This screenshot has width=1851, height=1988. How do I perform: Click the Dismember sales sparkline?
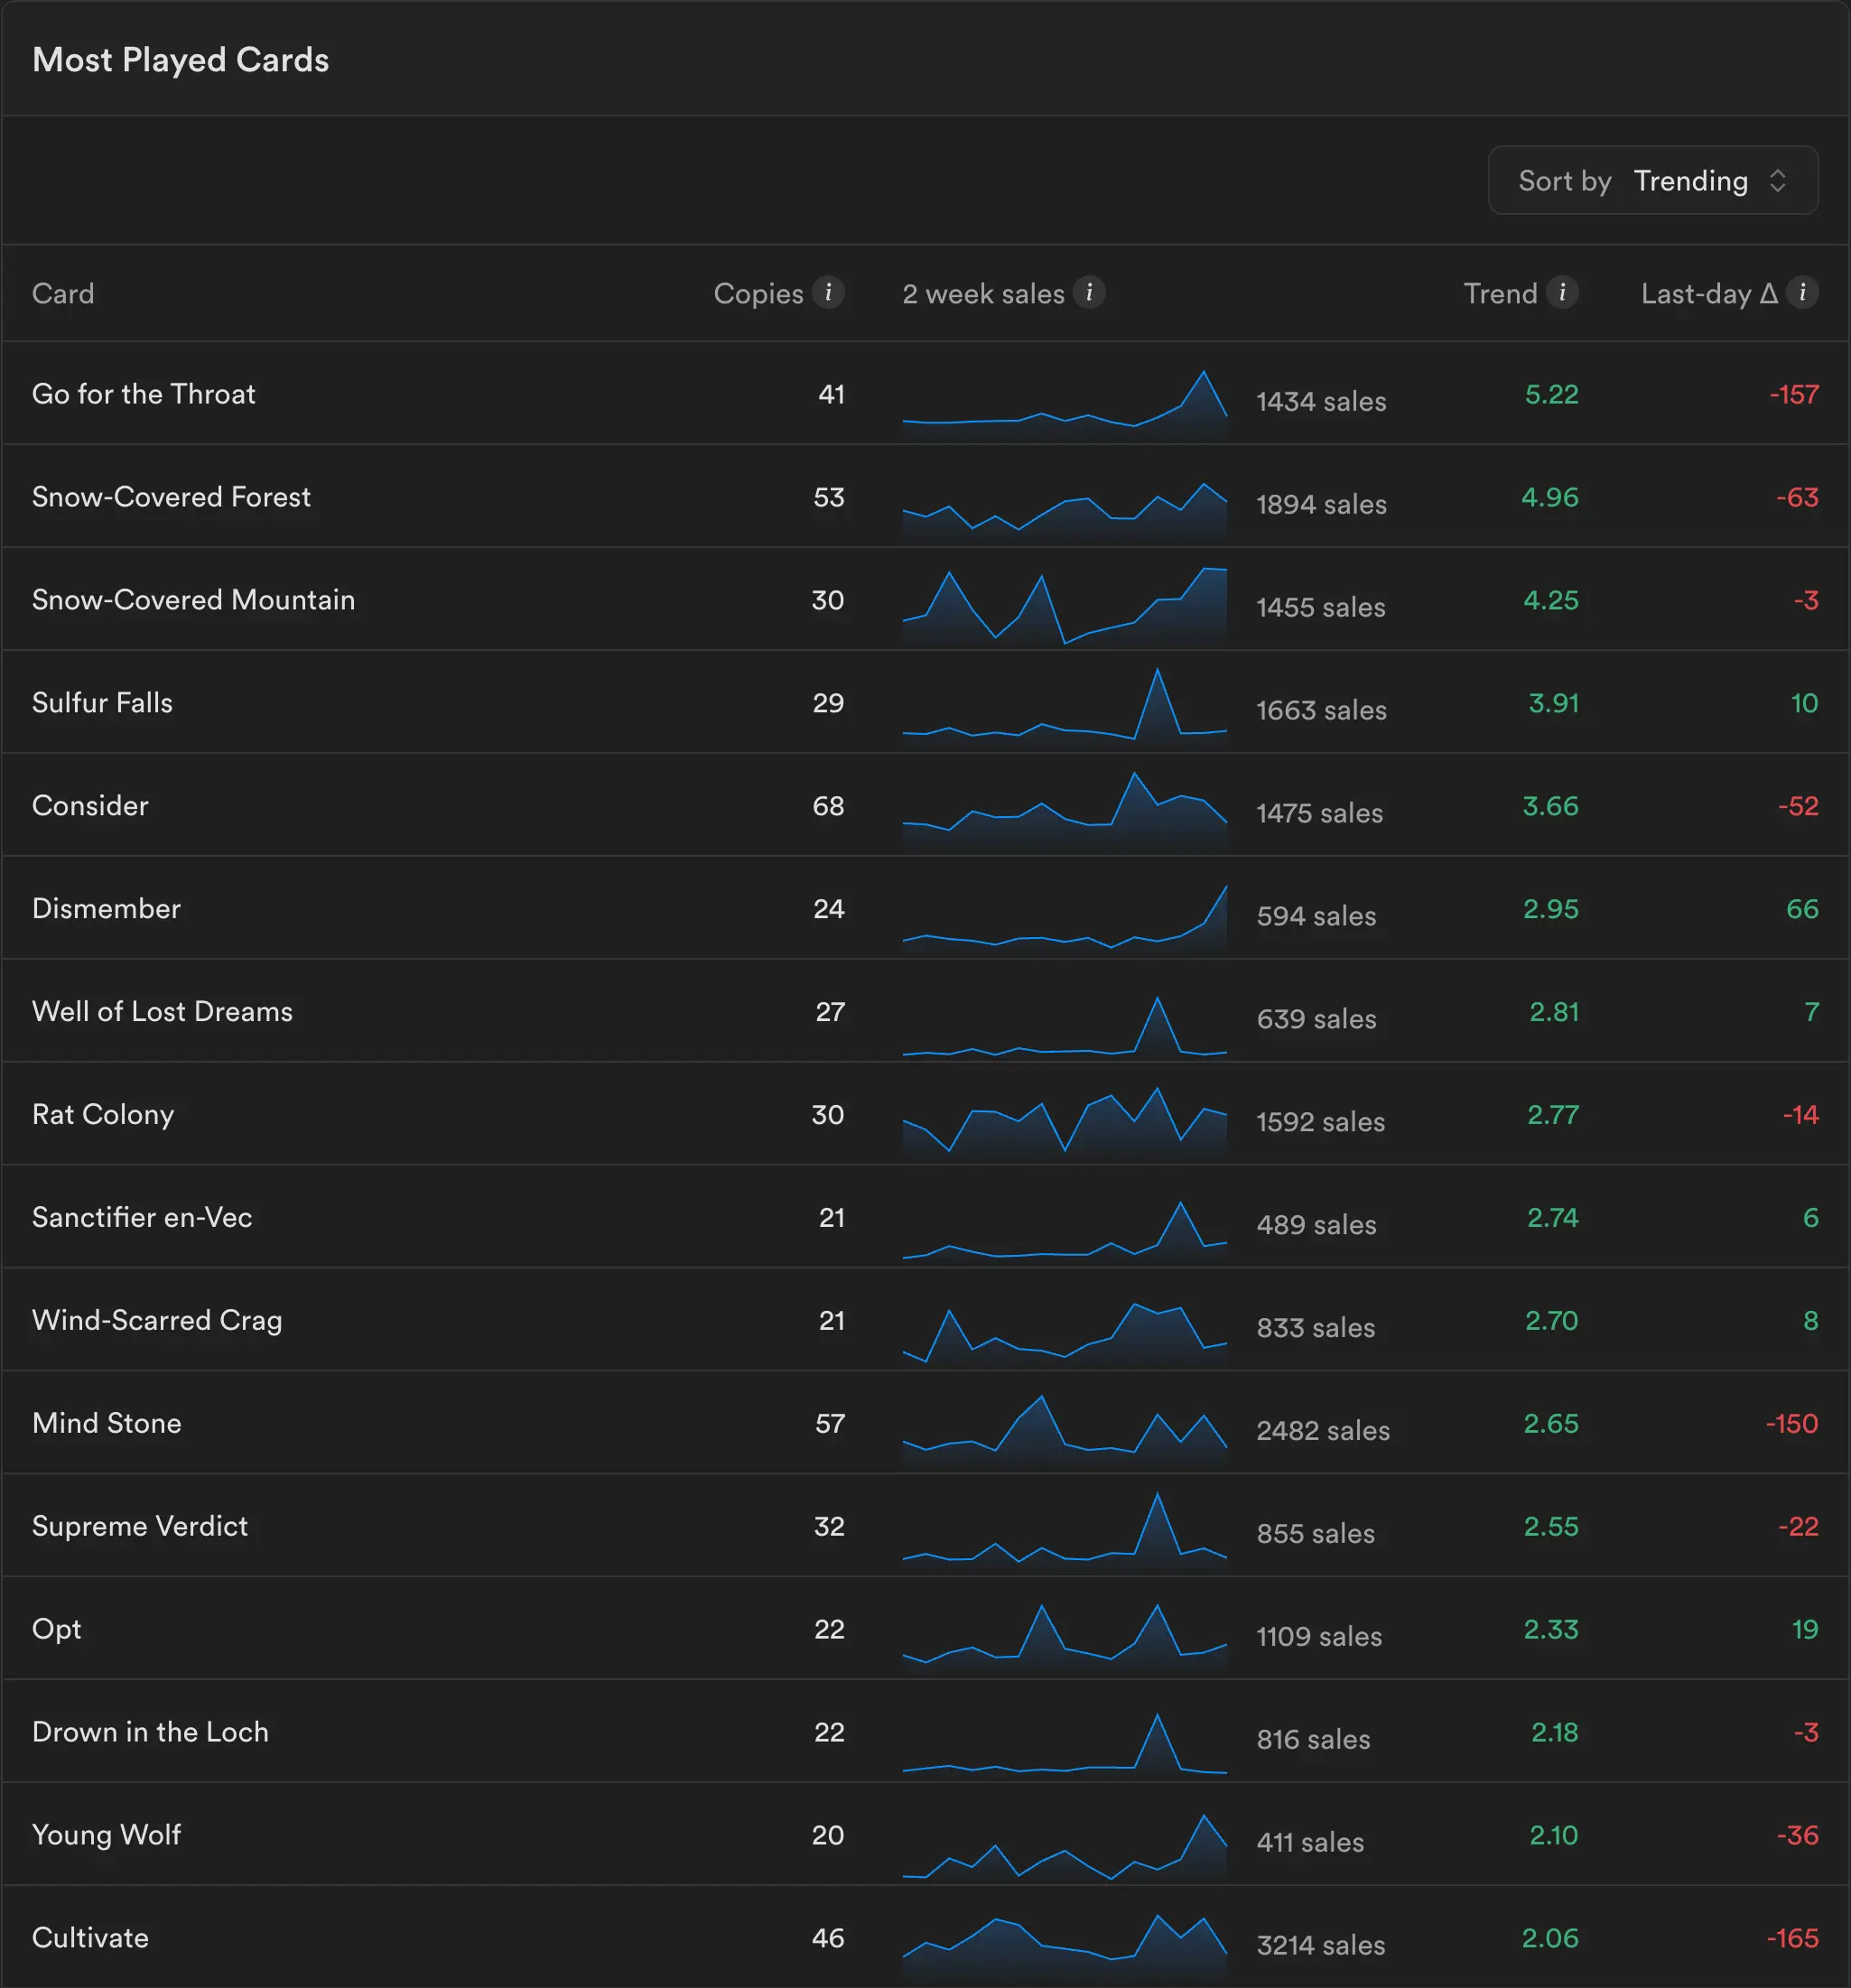click(x=1064, y=918)
